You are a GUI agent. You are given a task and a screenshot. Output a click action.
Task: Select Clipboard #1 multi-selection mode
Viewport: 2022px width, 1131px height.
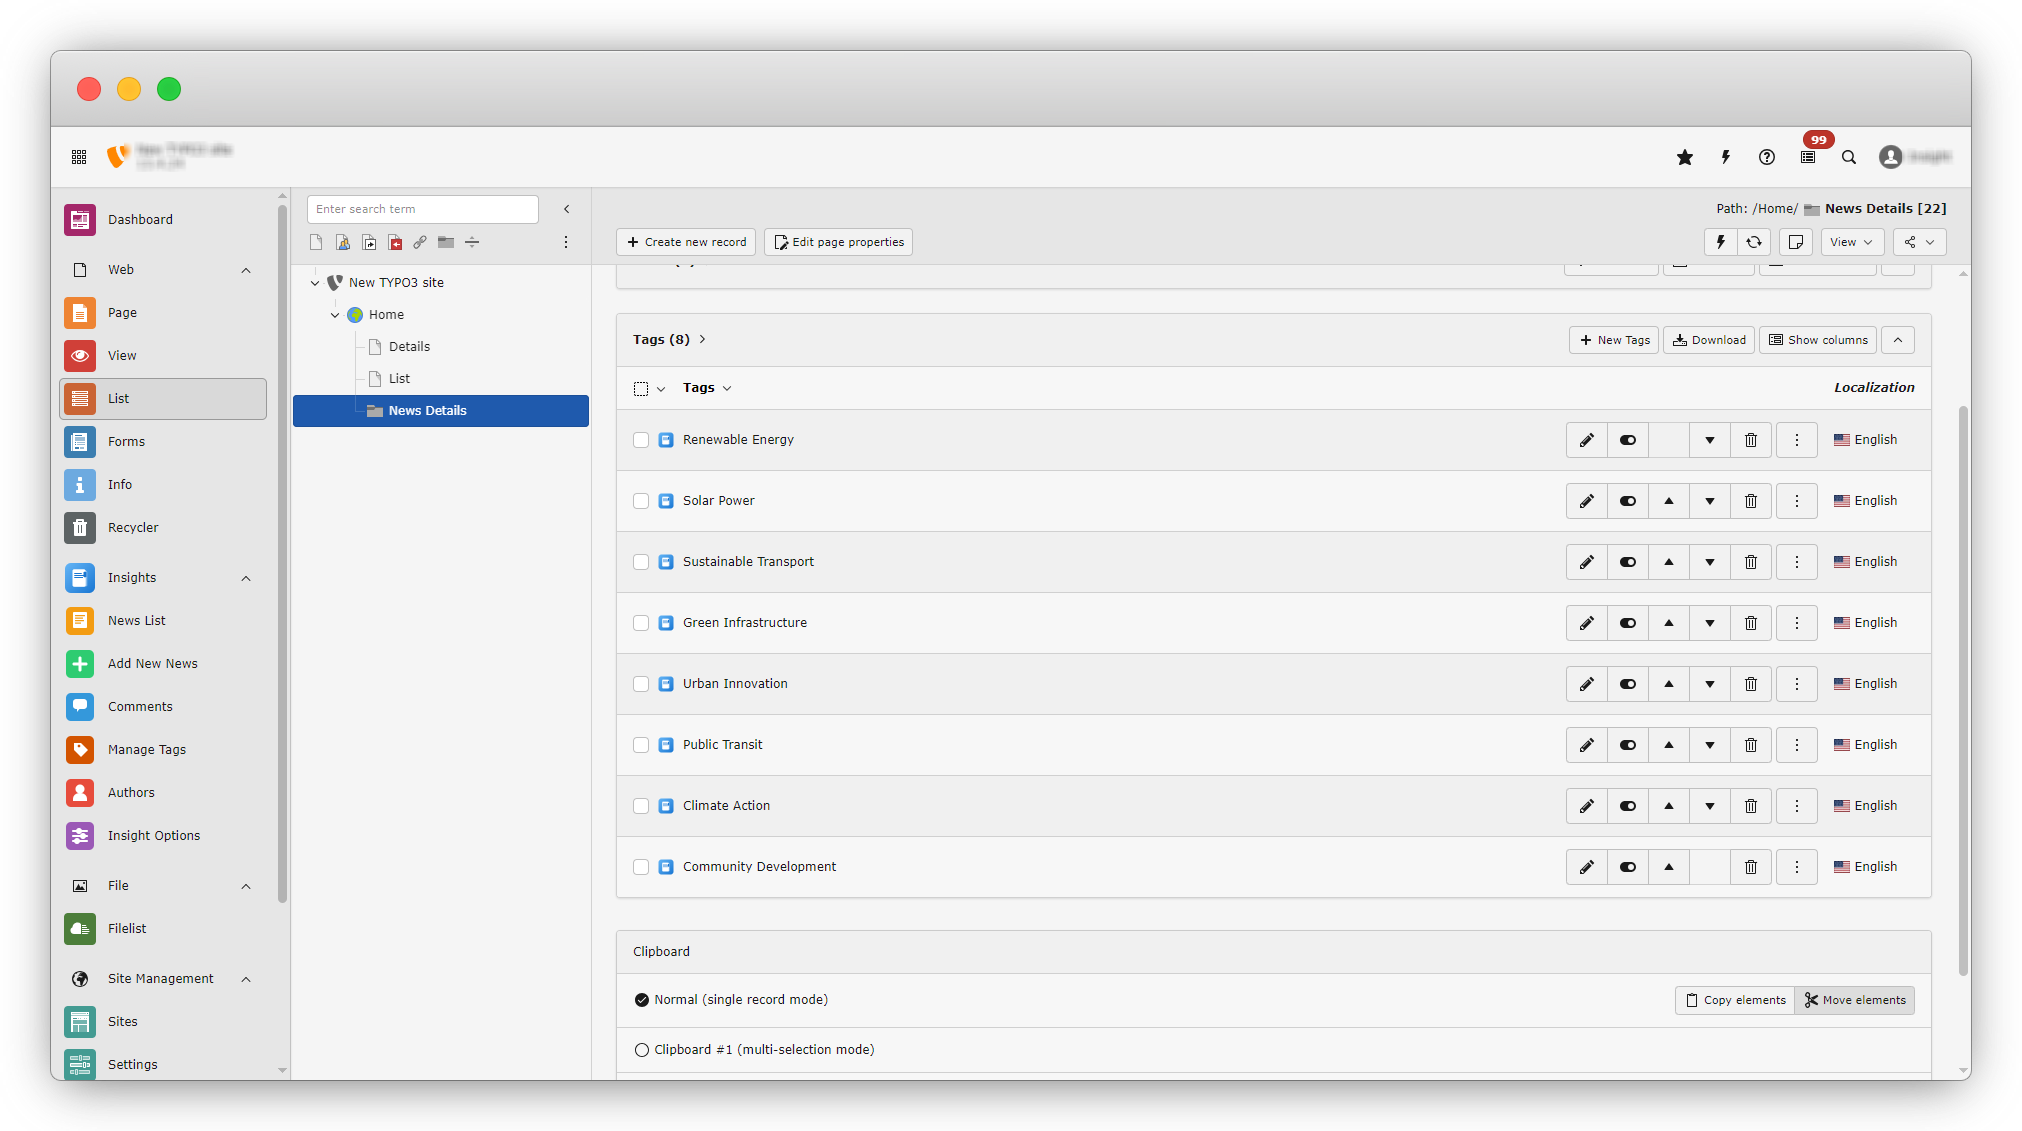click(642, 1050)
